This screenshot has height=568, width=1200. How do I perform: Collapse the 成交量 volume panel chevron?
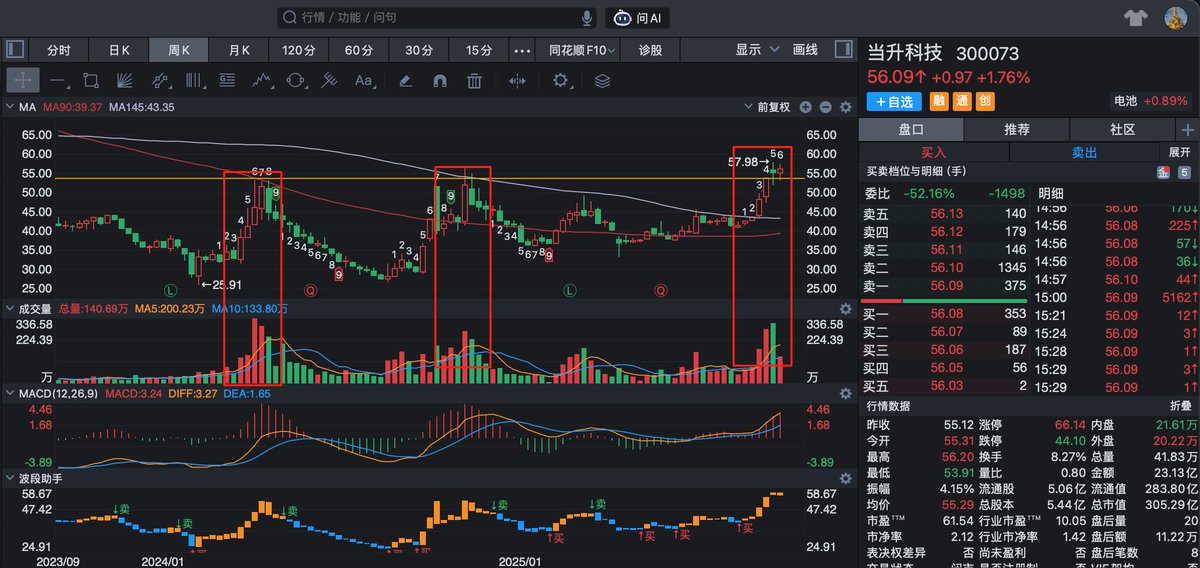(x=10, y=310)
